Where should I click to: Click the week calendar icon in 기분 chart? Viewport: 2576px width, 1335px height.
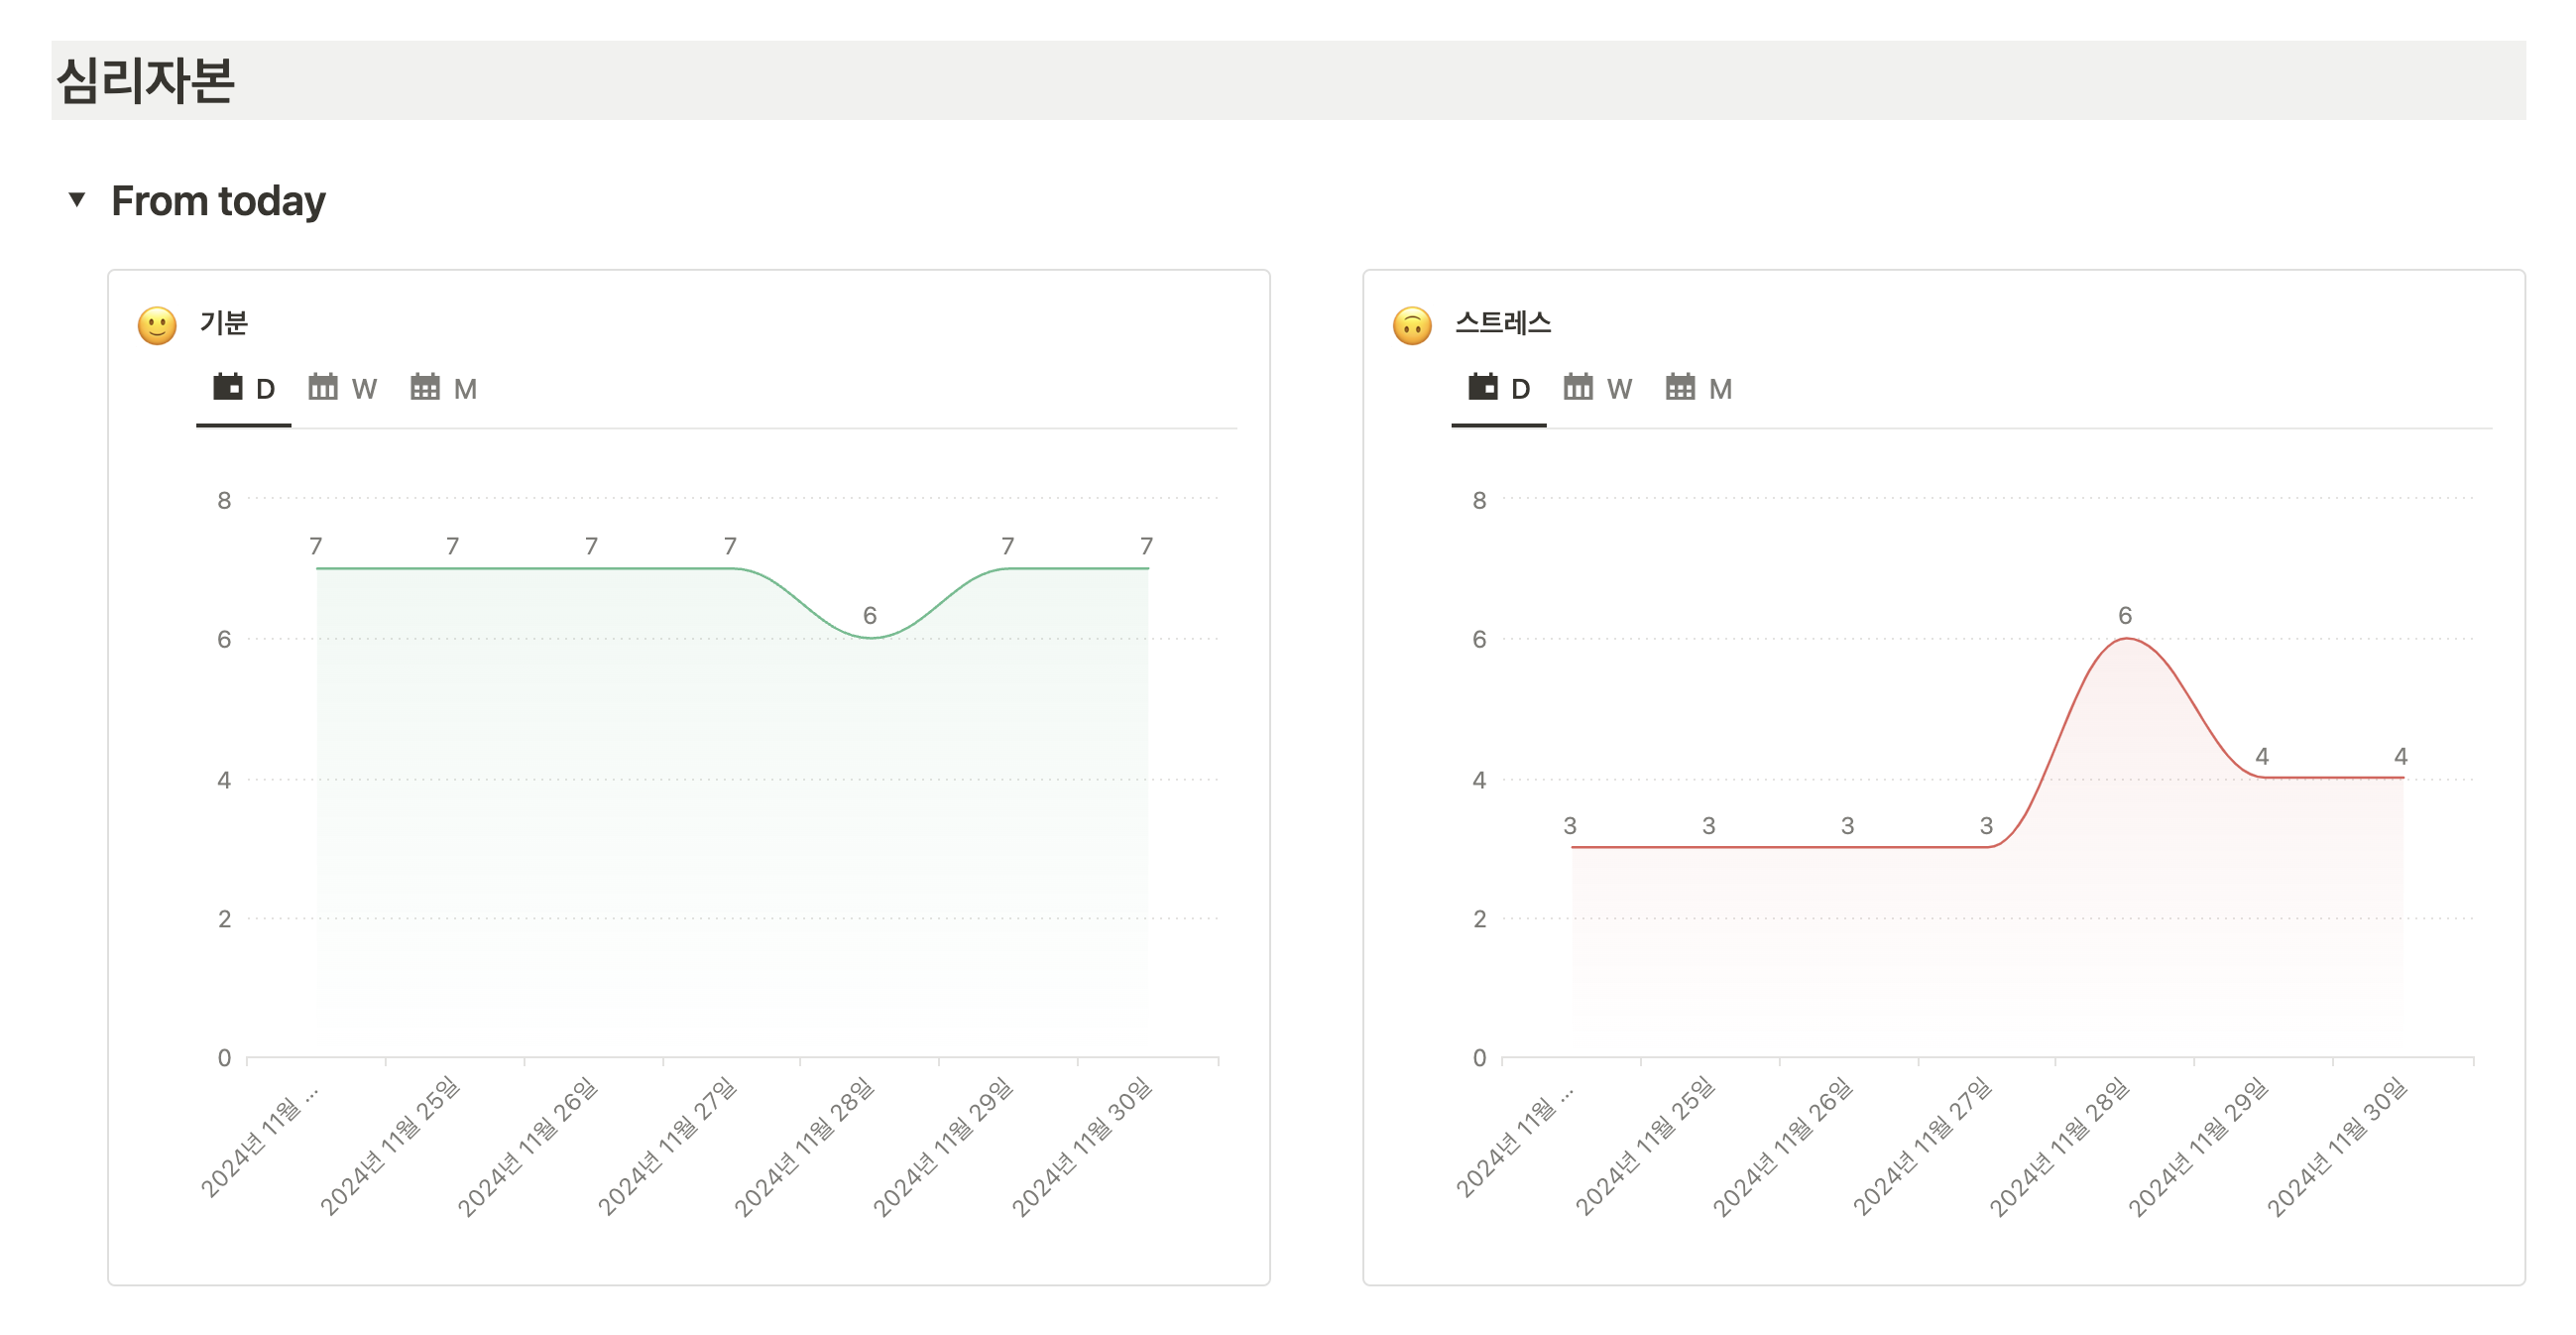[x=323, y=387]
